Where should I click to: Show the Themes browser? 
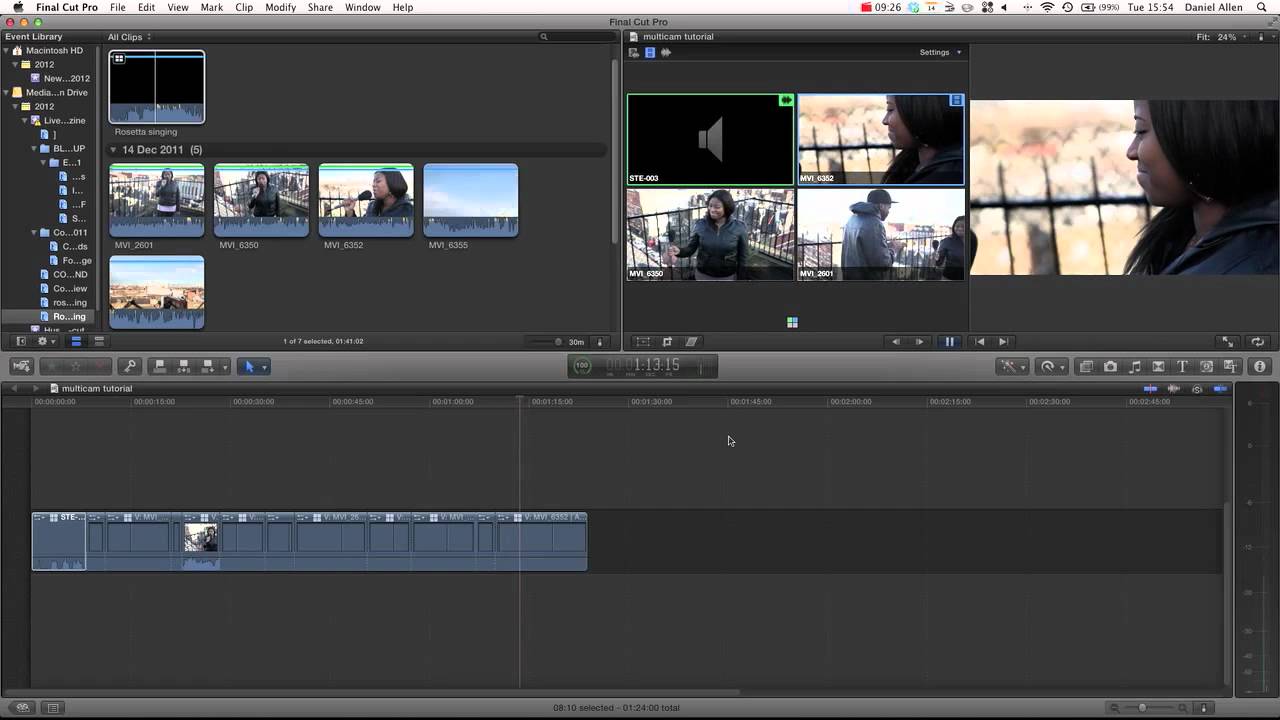[1230, 366]
